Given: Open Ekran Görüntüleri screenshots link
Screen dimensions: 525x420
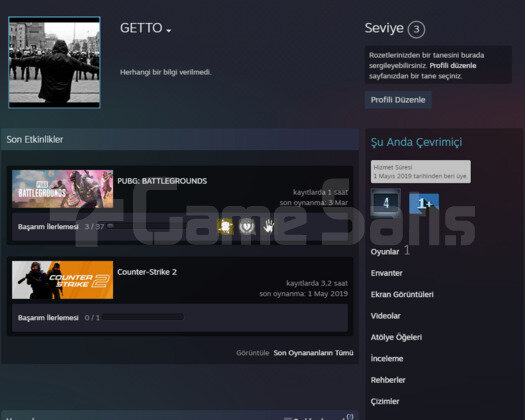Looking at the screenshot, I should [402, 295].
